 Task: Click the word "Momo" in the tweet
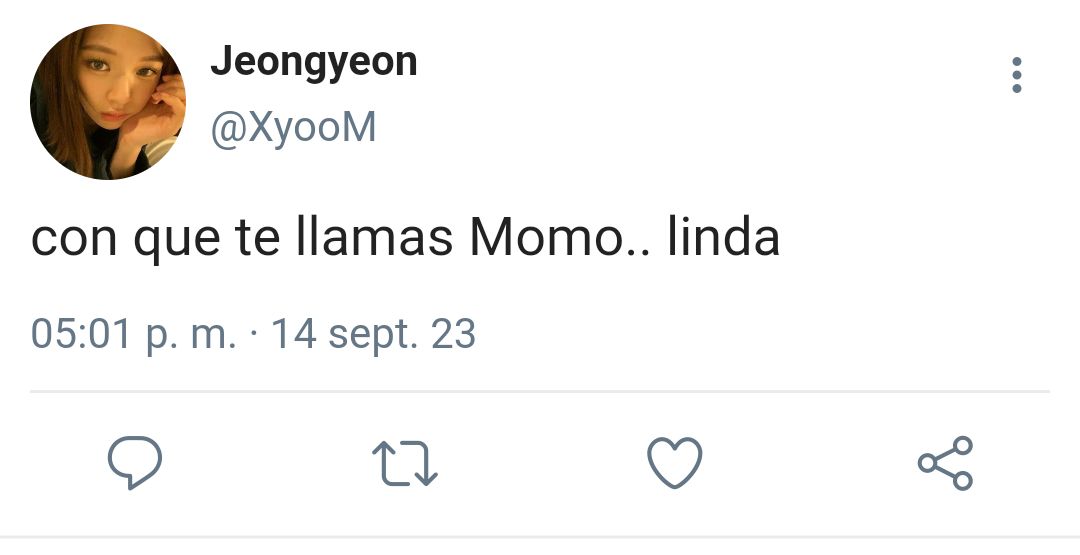(546, 238)
